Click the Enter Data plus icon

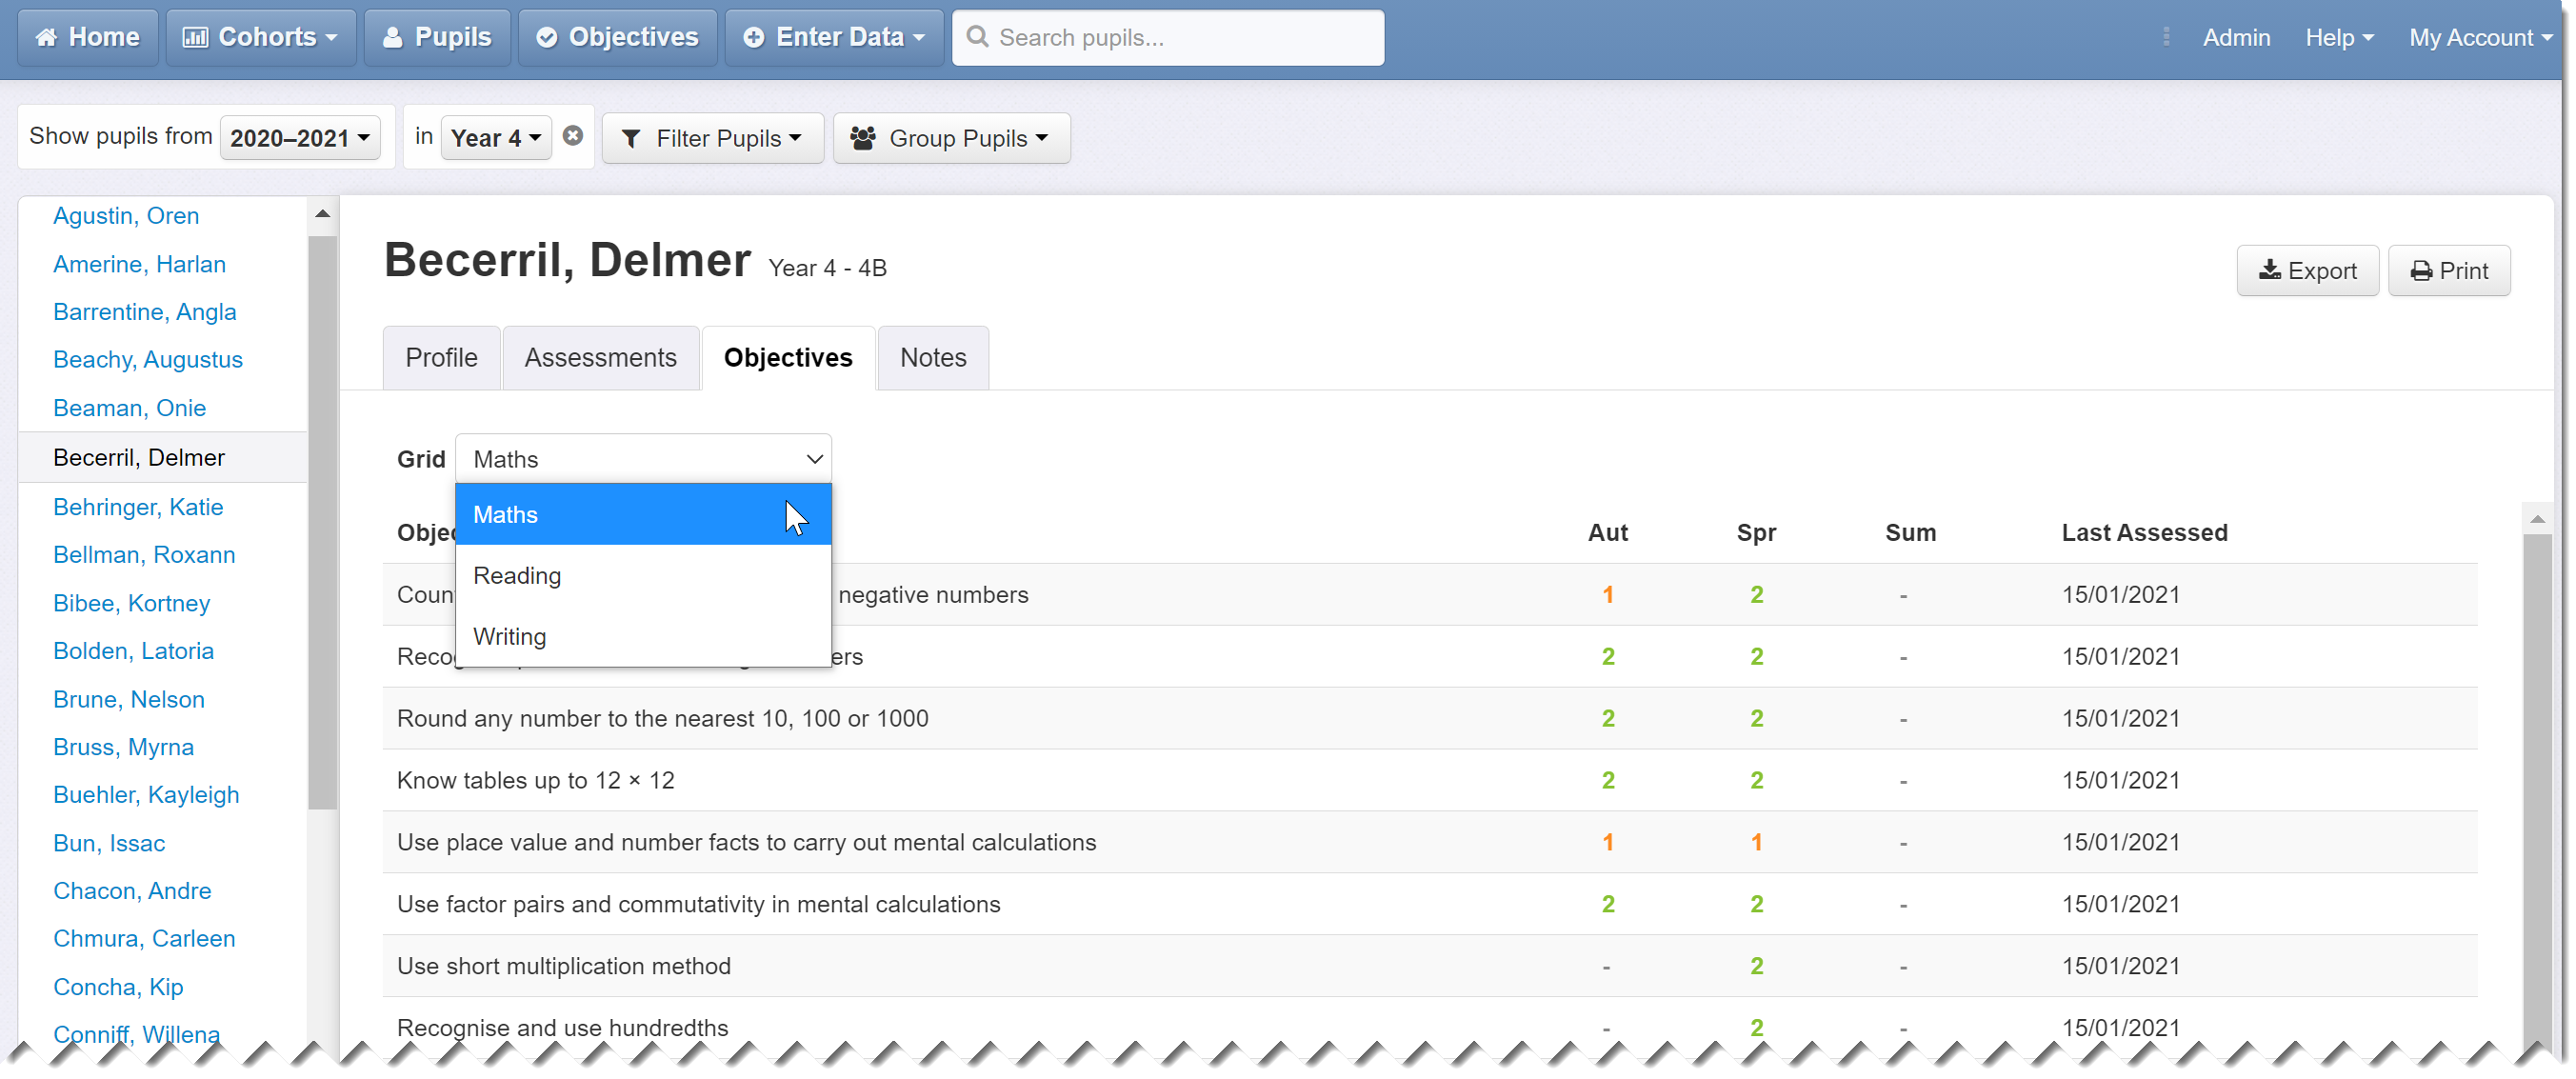(x=754, y=37)
